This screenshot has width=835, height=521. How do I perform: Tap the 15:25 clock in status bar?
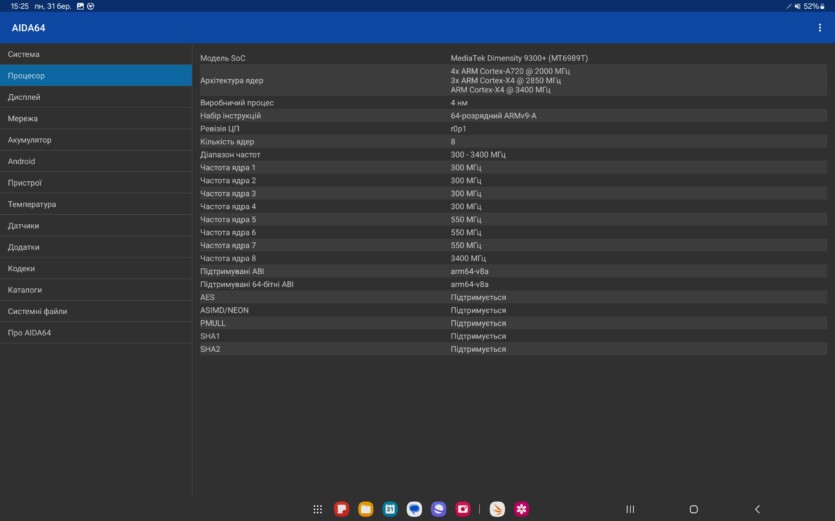coord(20,6)
